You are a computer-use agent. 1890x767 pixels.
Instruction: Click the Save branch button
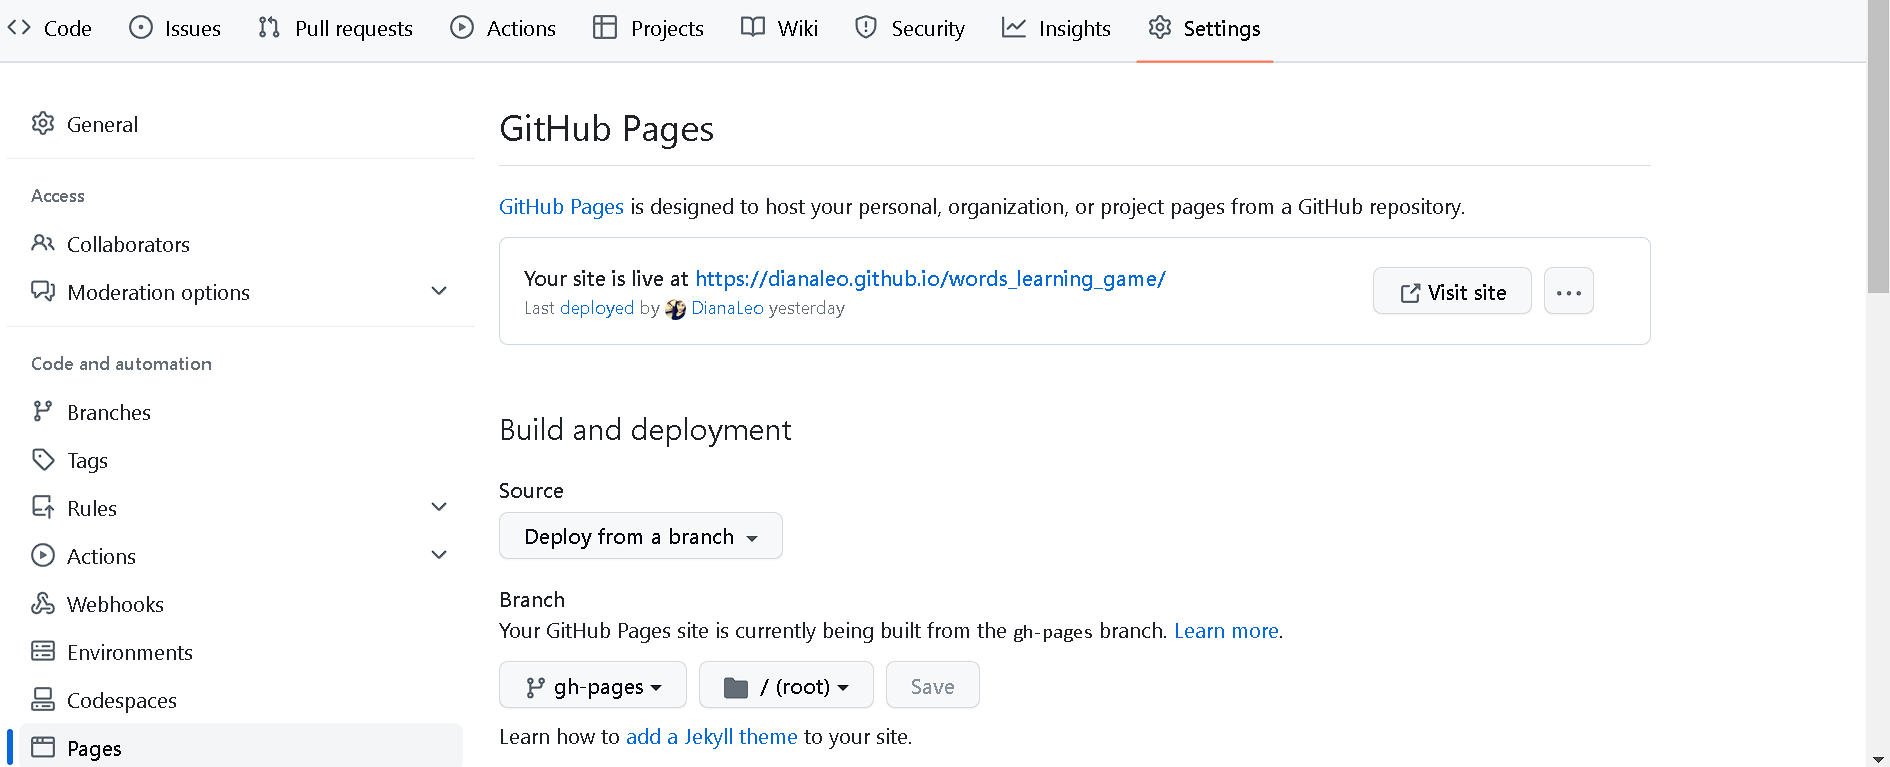pyautogui.click(x=933, y=685)
